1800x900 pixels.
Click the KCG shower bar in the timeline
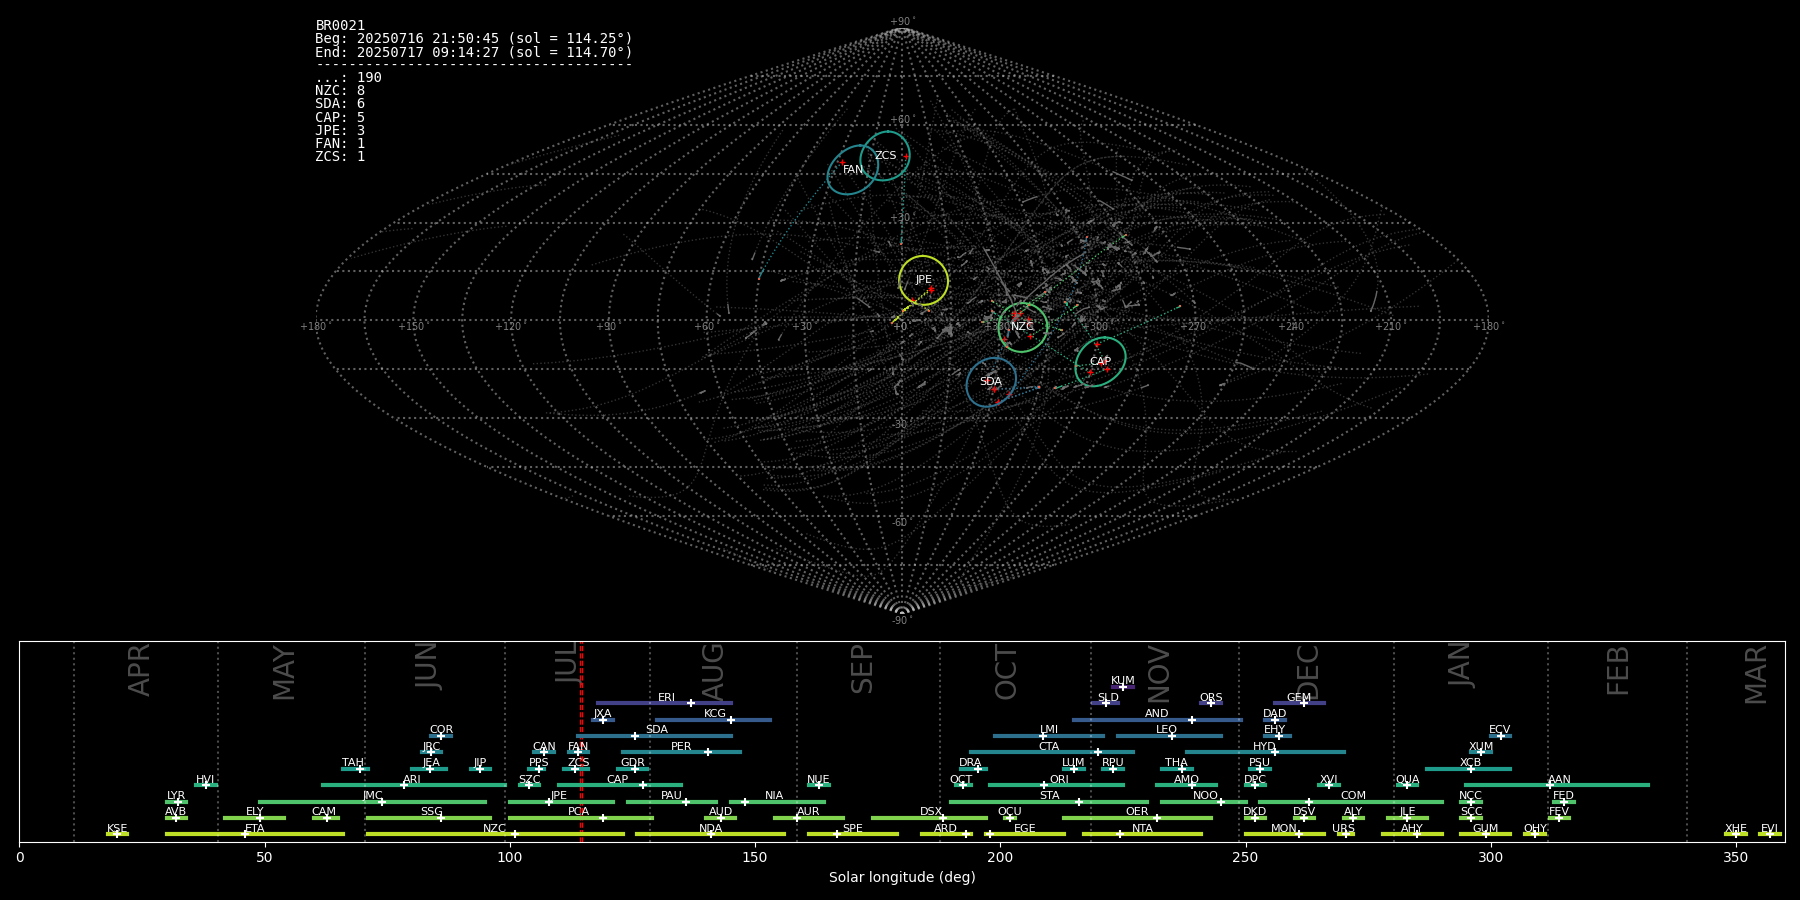click(x=713, y=719)
